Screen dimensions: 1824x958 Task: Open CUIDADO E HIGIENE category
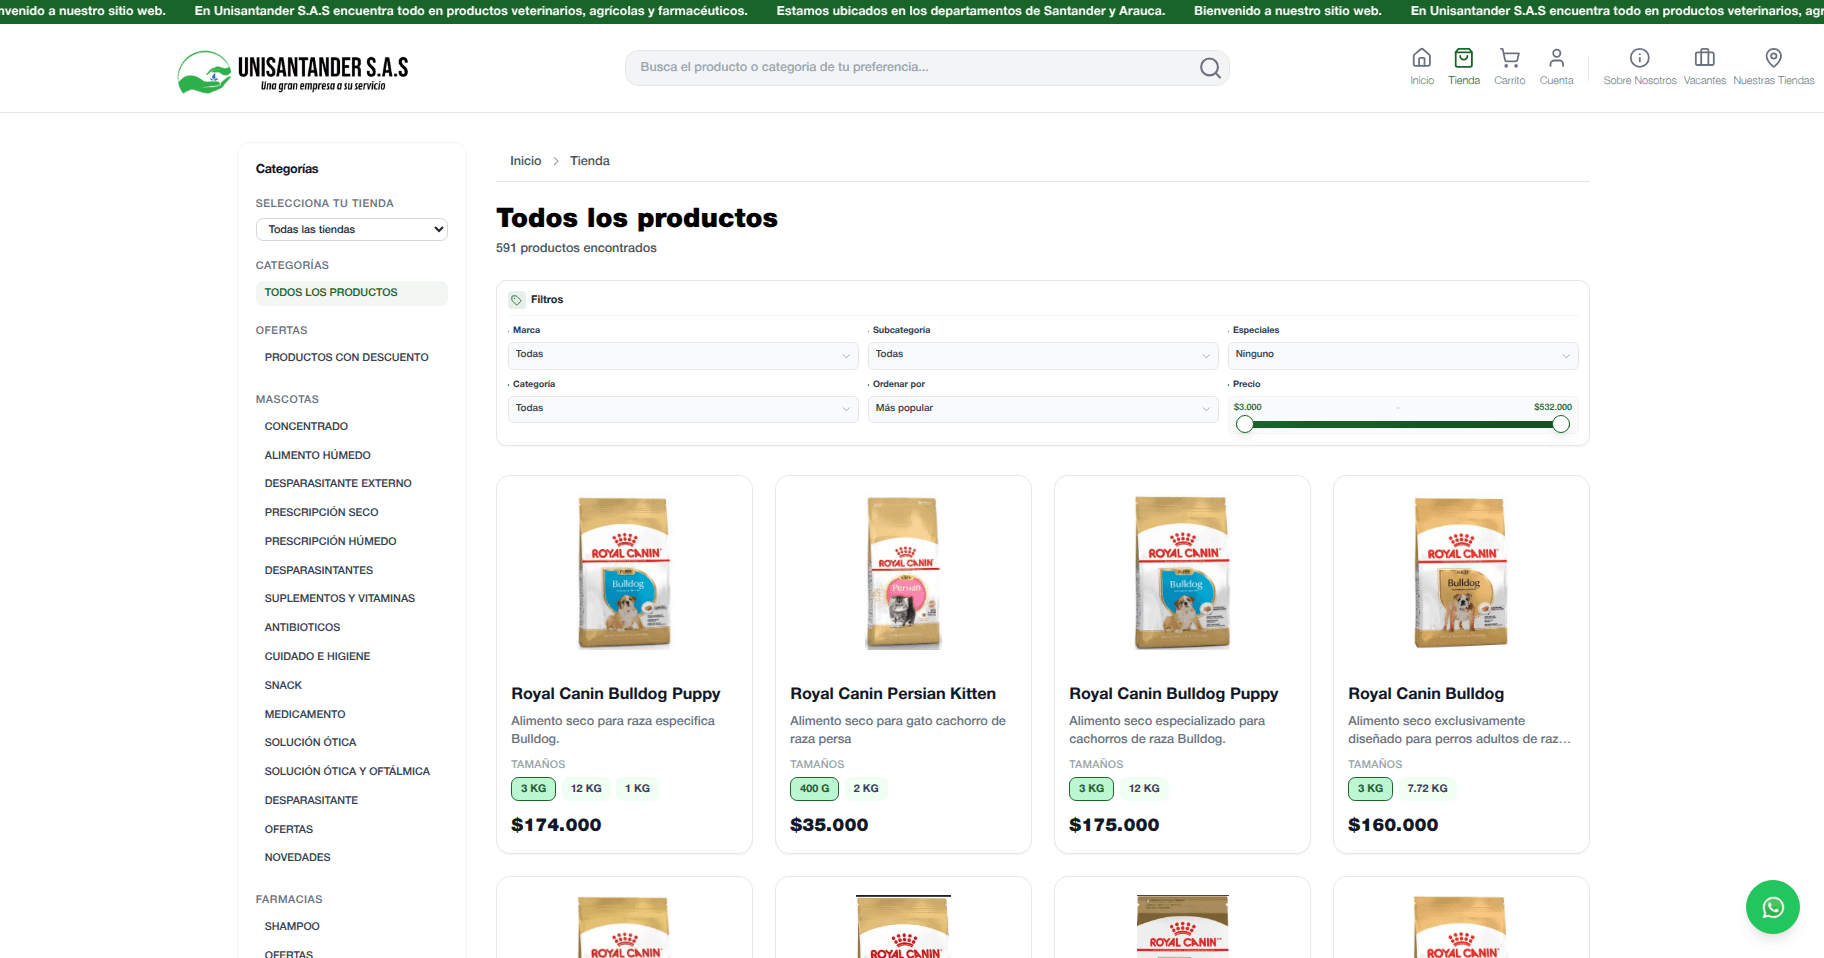[318, 657]
